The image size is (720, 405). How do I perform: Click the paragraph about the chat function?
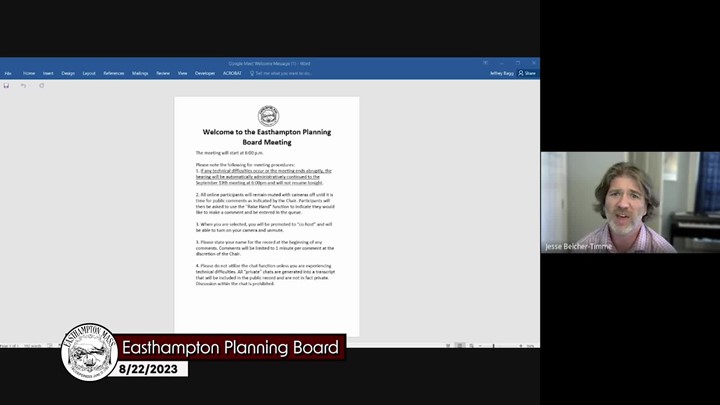coord(265,275)
